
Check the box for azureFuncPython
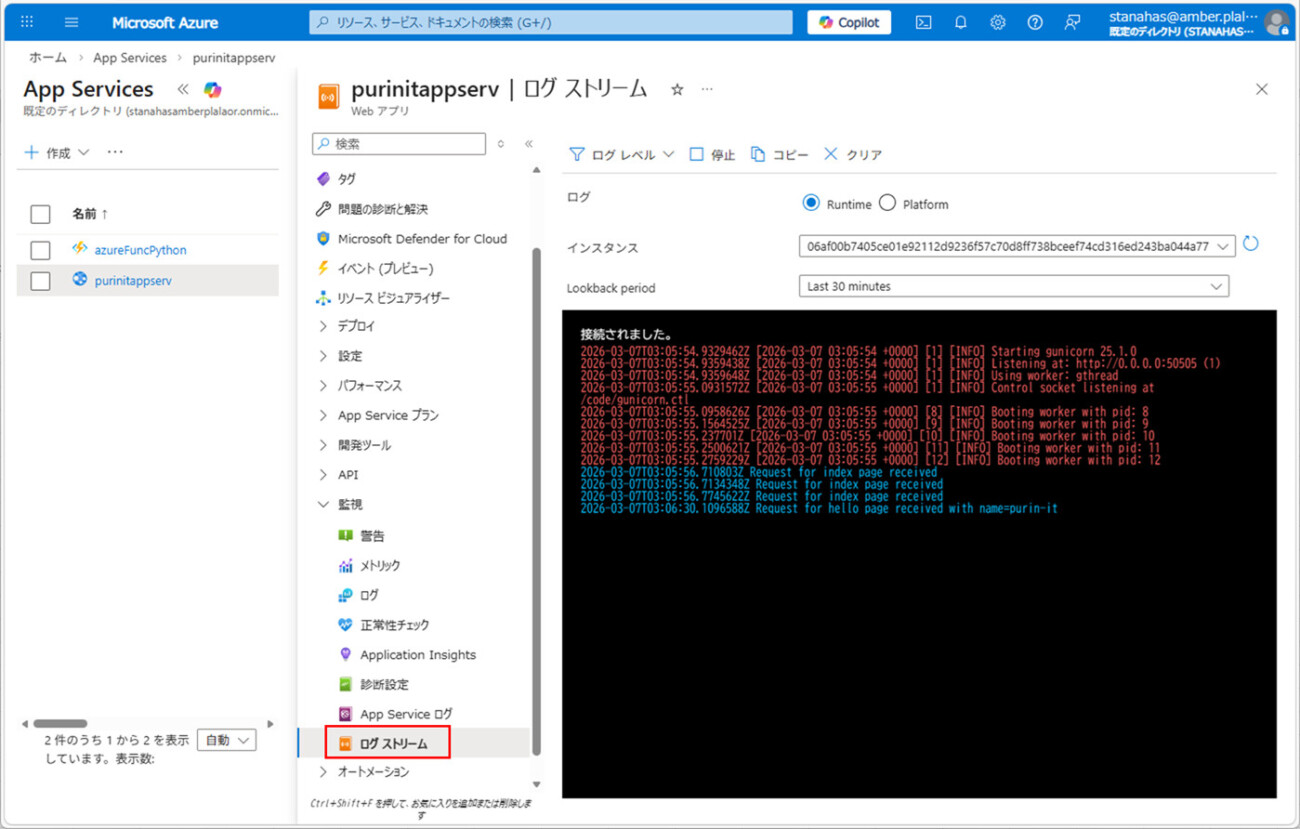tap(40, 250)
